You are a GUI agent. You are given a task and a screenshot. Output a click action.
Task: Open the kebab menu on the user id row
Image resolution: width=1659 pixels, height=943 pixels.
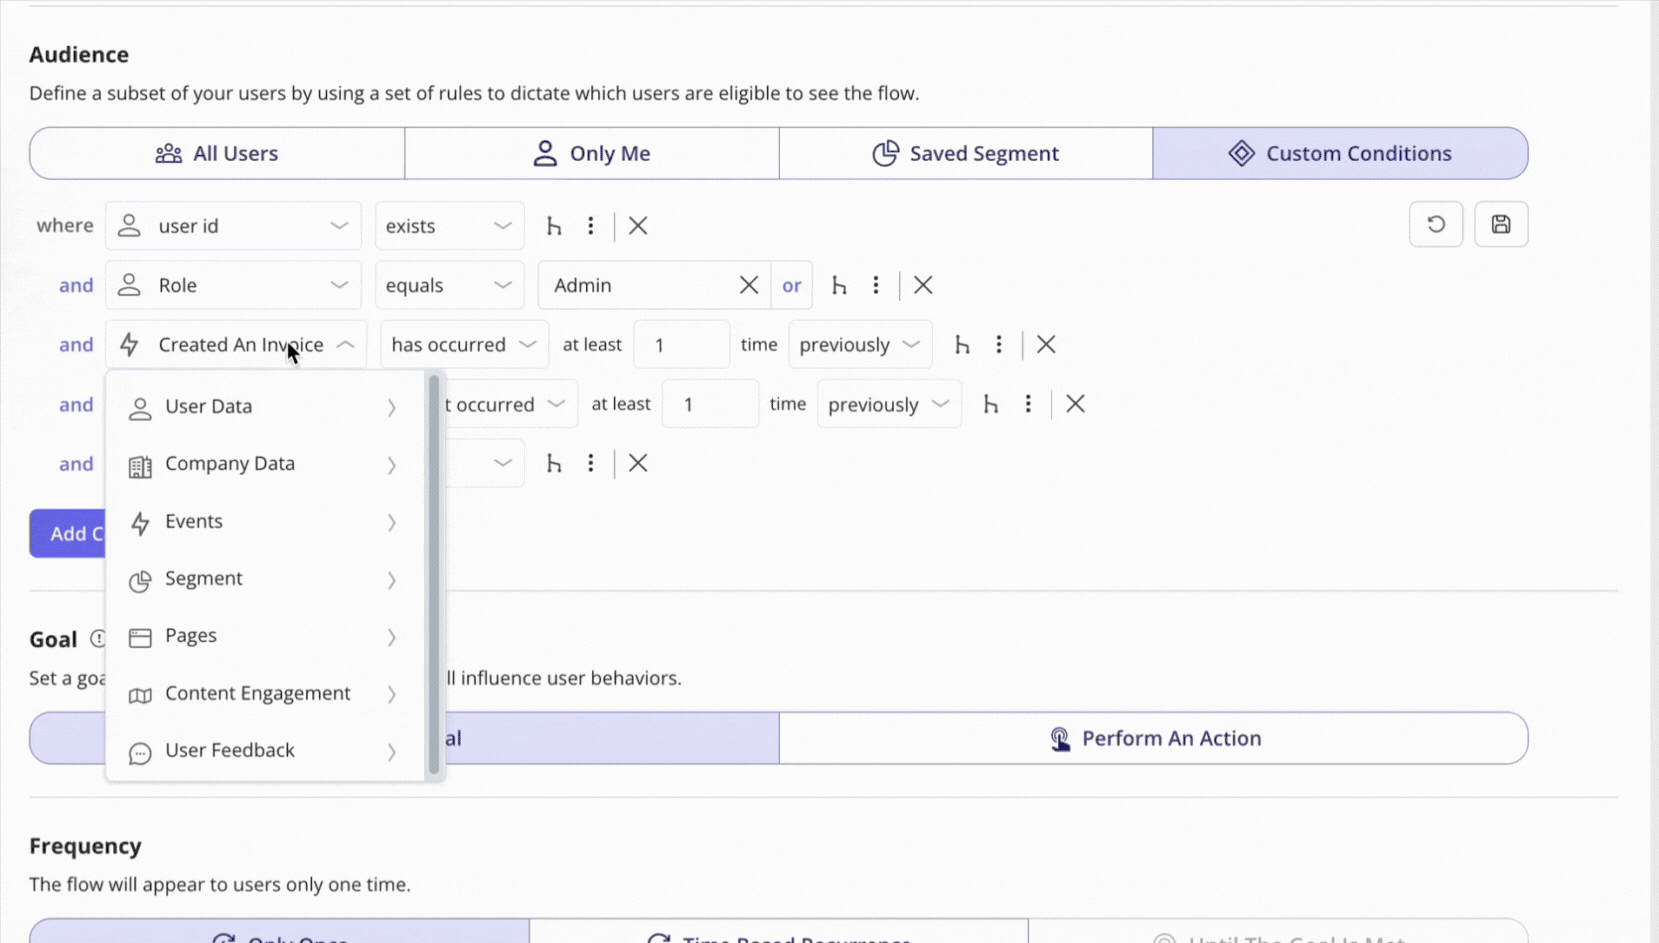591,225
